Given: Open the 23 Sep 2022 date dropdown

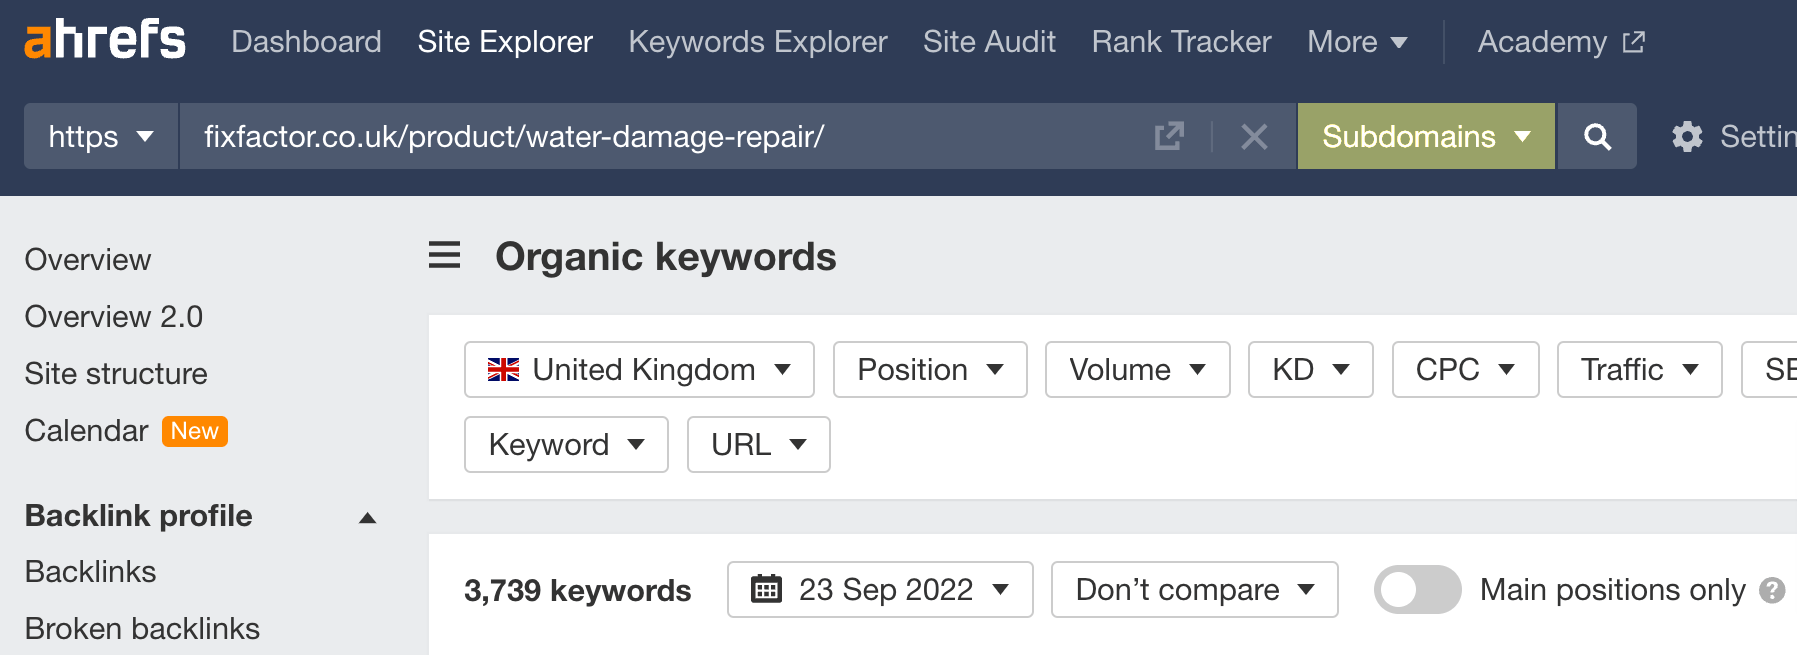Looking at the screenshot, I should [880, 589].
